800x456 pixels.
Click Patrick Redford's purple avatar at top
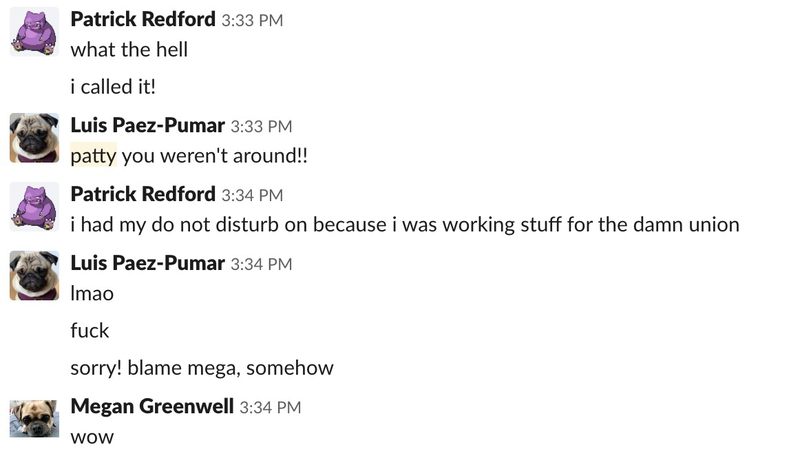pos(34,32)
